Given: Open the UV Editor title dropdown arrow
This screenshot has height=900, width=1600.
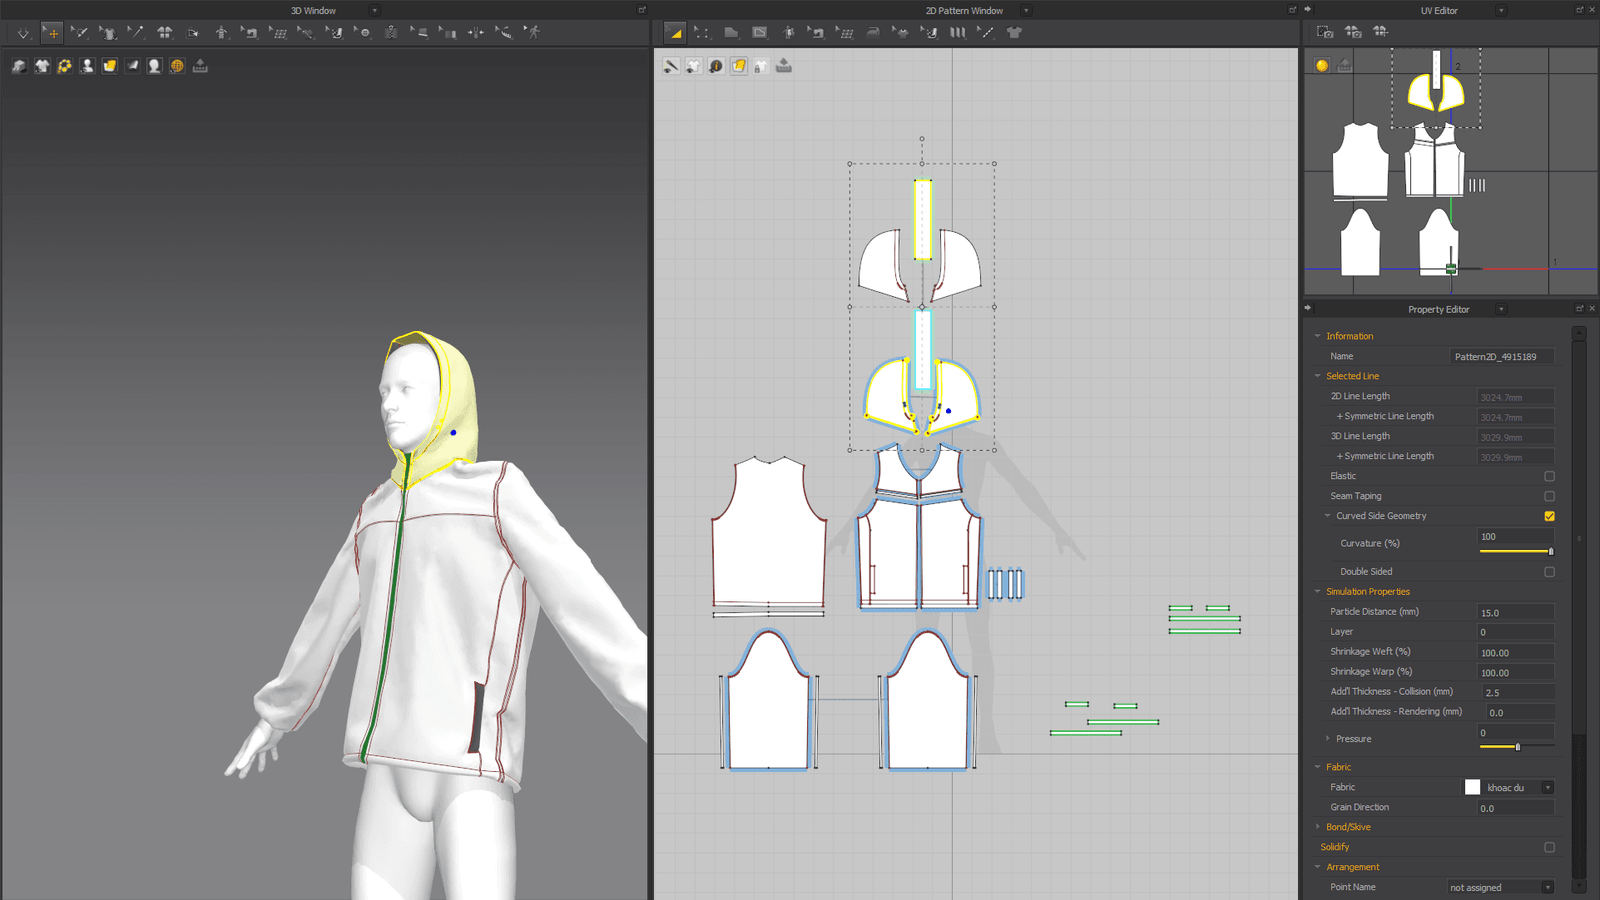Looking at the screenshot, I should point(1501,10).
